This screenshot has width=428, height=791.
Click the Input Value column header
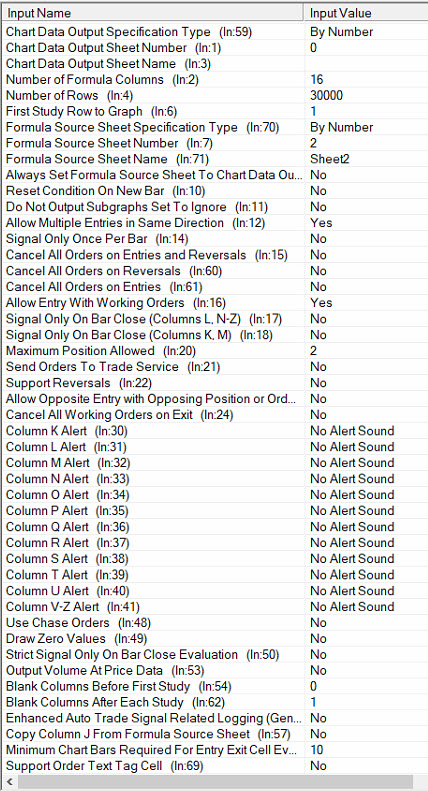(366, 13)
